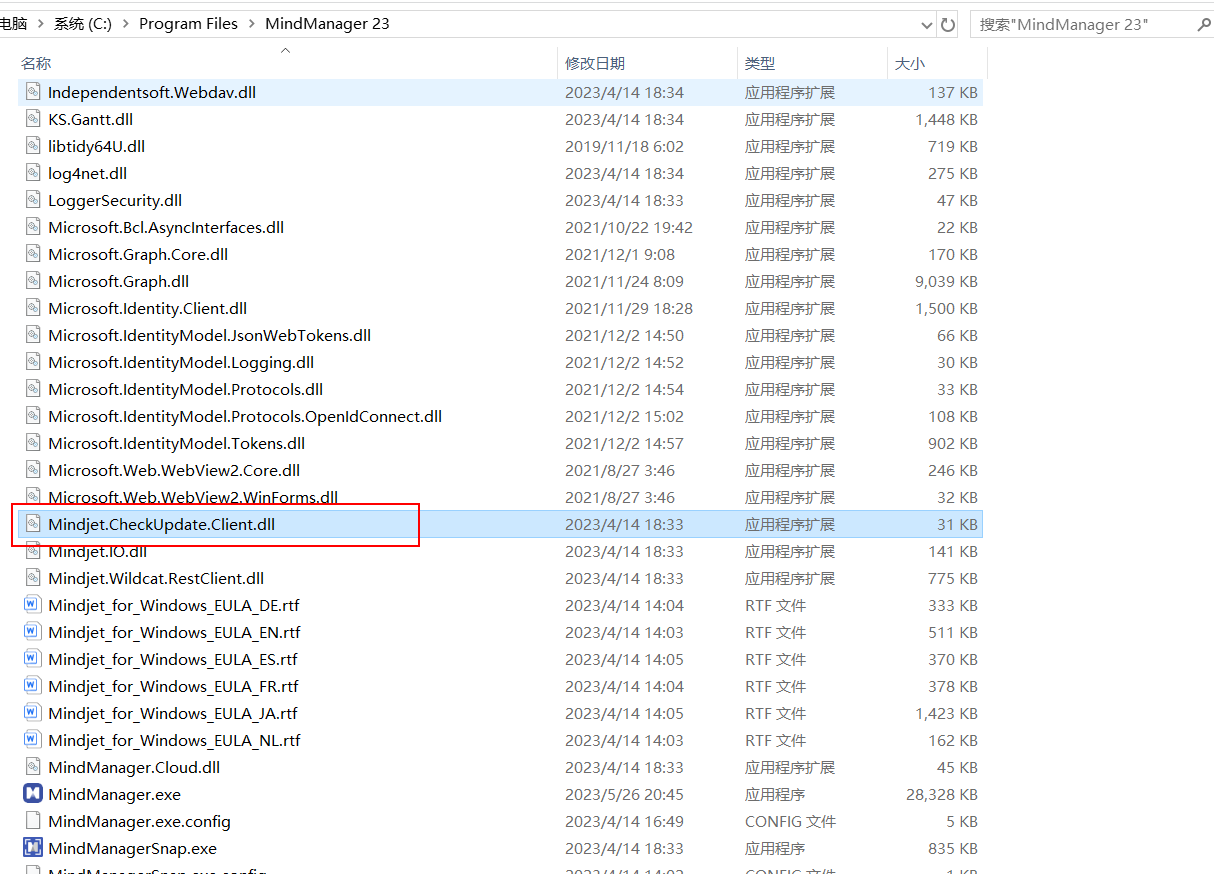Click the MindManager.exe.config file icon

point(33,821)
